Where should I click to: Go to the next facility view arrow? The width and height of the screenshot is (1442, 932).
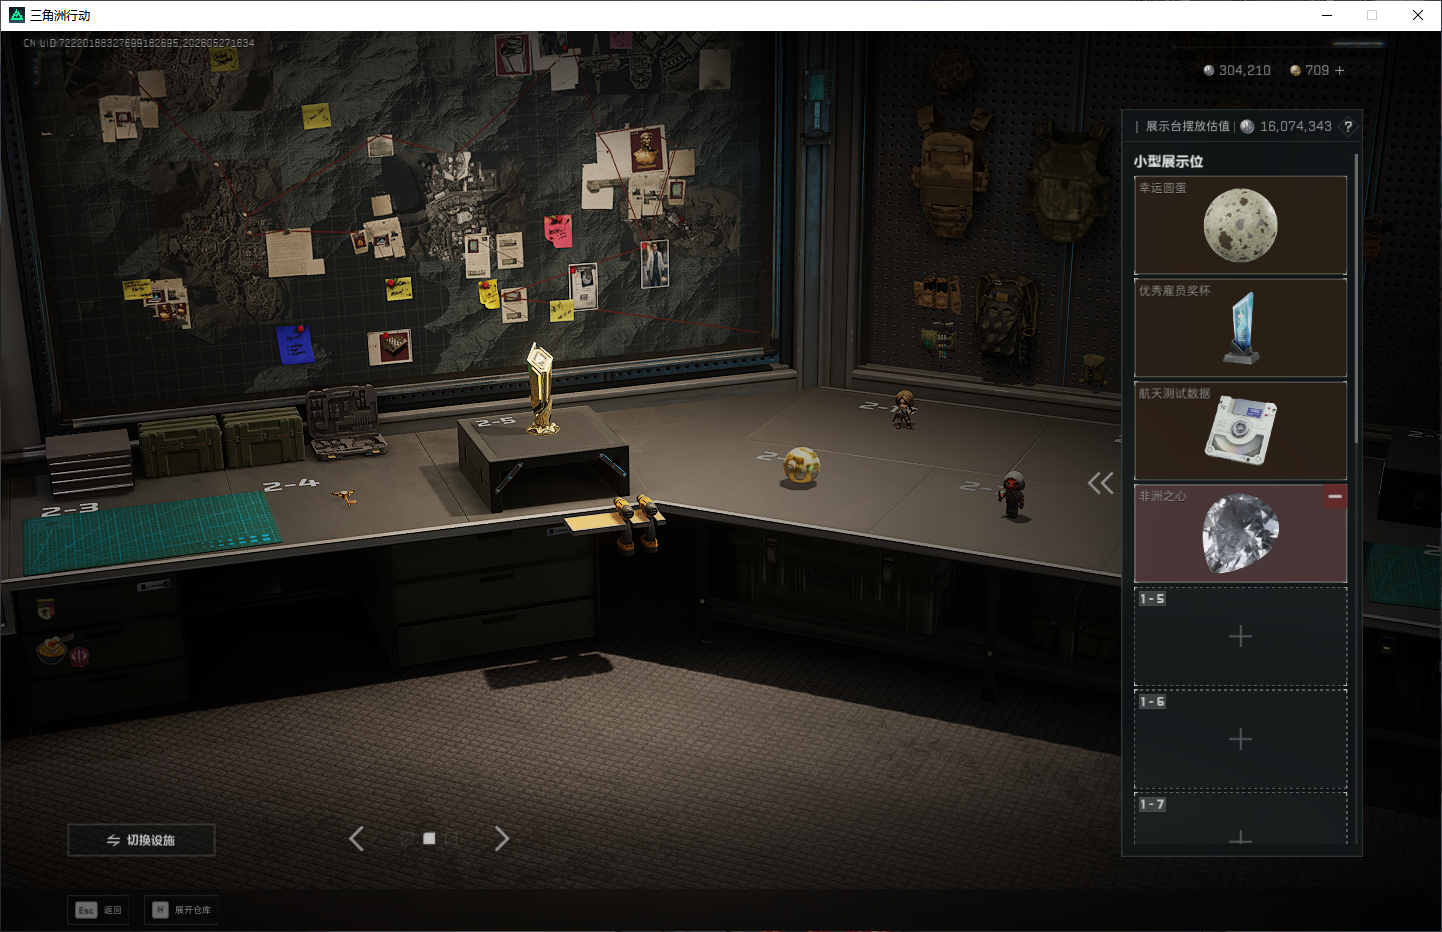point(502,839)
